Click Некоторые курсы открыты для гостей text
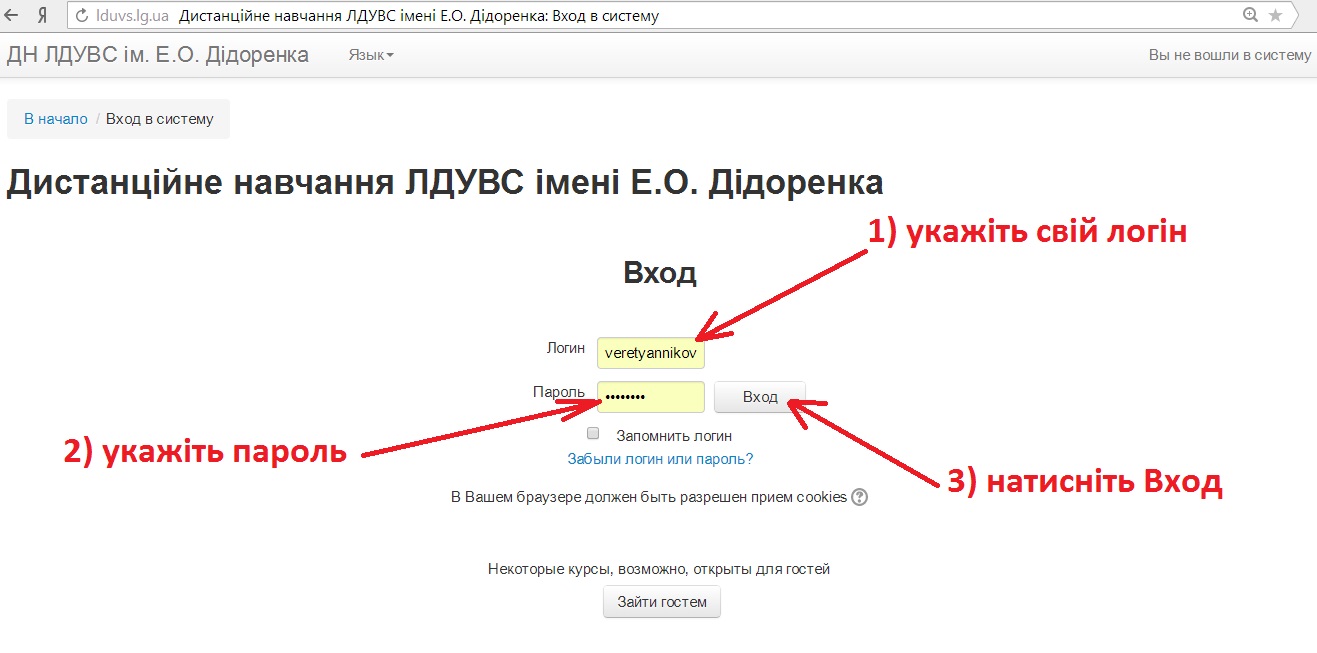The width and height of the screenshot is (1317, 653). coord(659,569)
